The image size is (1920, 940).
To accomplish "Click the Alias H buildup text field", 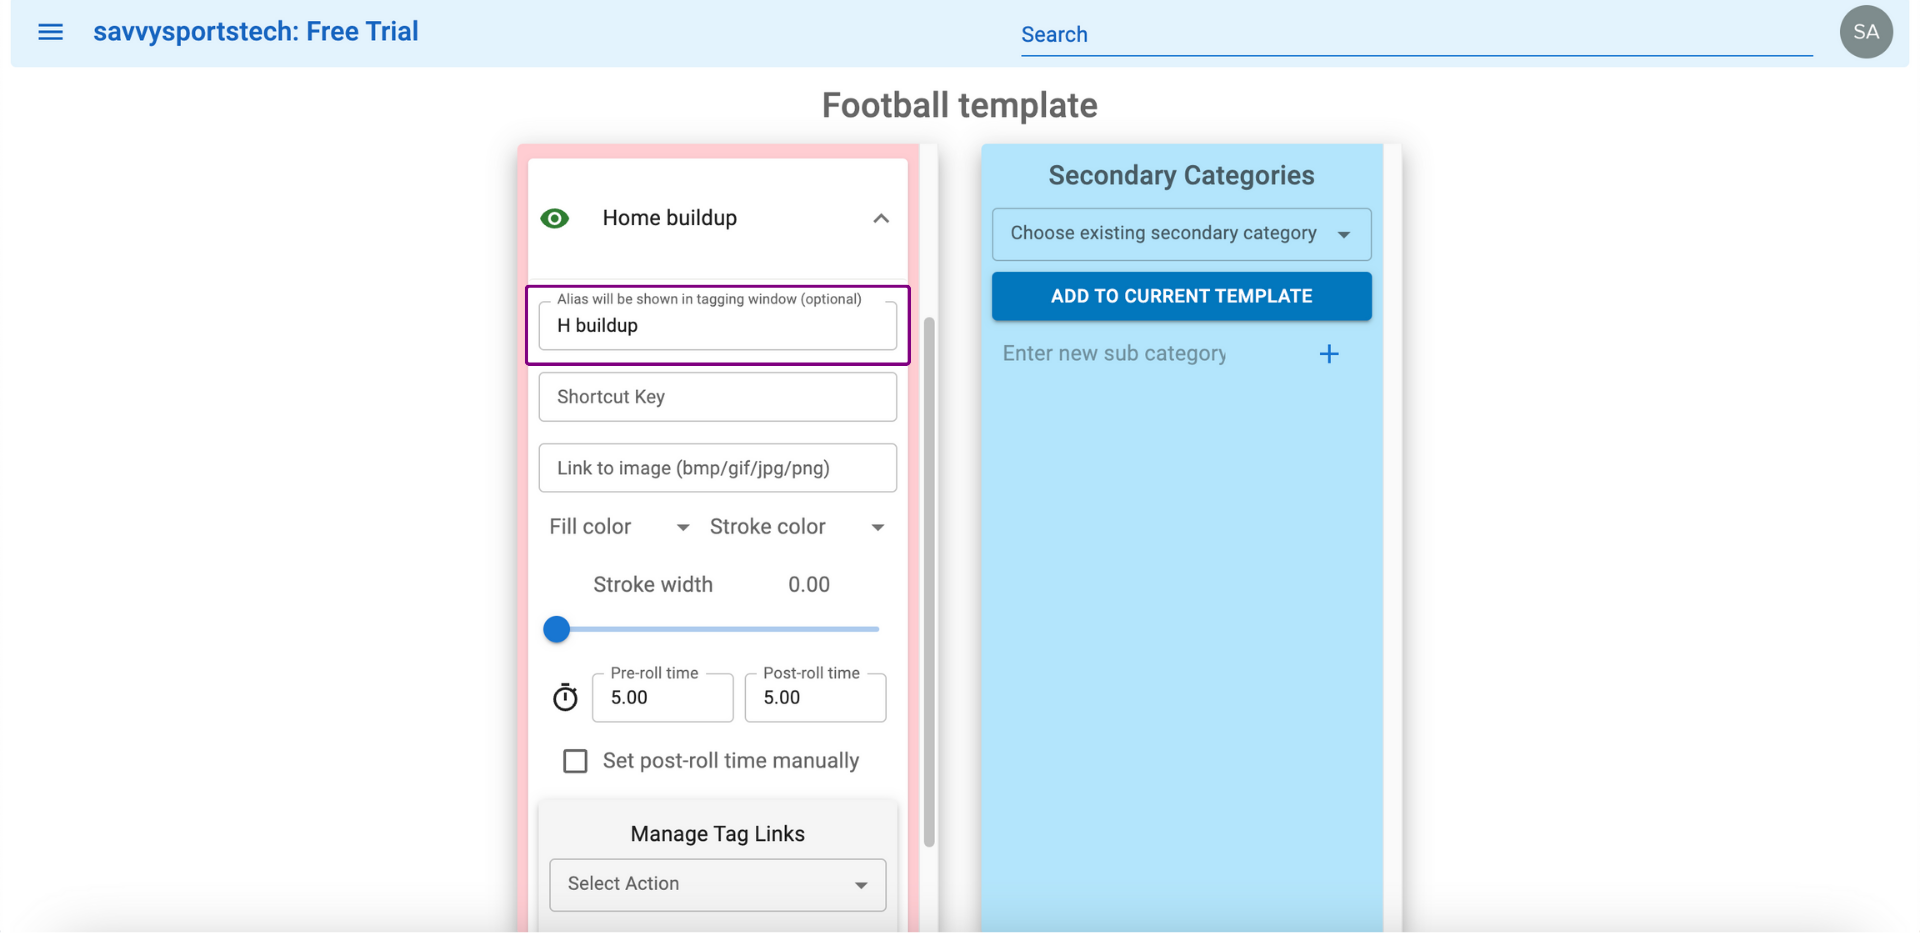I will pos(718,325).
